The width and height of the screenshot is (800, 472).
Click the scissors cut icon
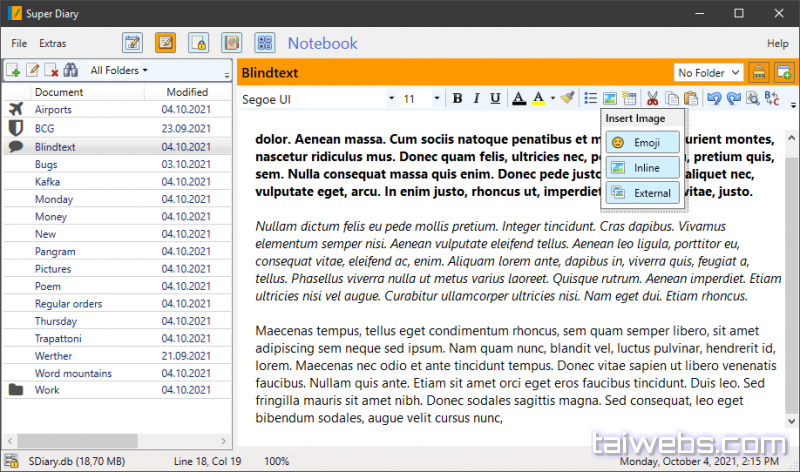[652, 98]
